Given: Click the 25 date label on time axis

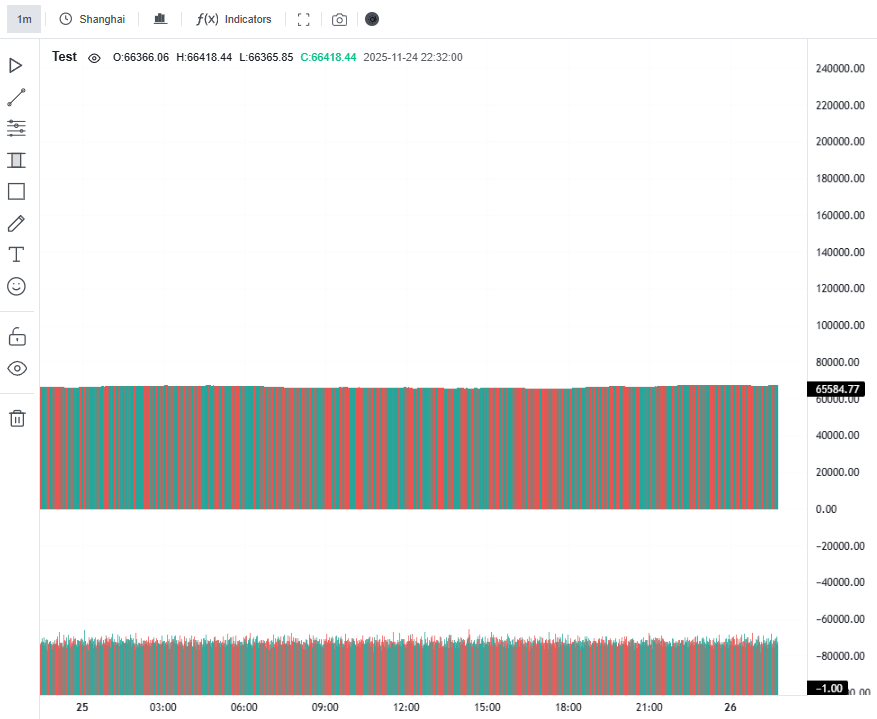Looking at the screenshot, I should pos(82,707).
